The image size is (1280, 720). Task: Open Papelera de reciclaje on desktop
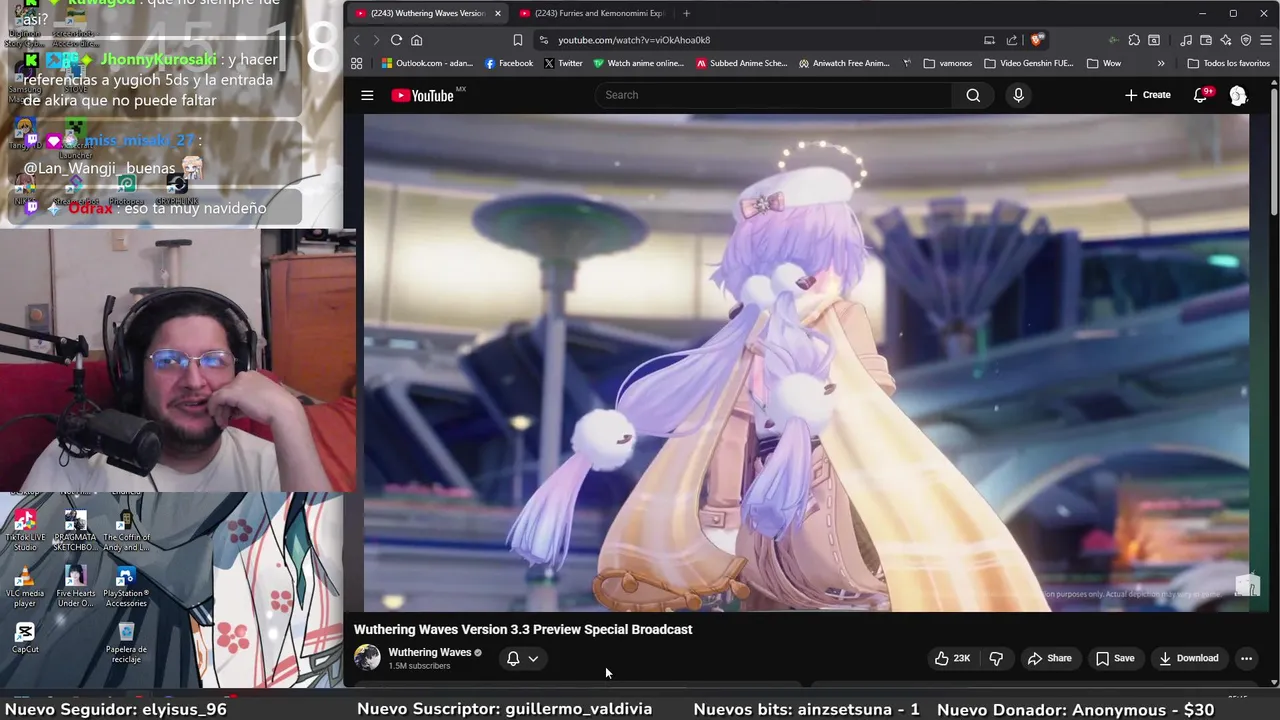(x=126, y=643)
